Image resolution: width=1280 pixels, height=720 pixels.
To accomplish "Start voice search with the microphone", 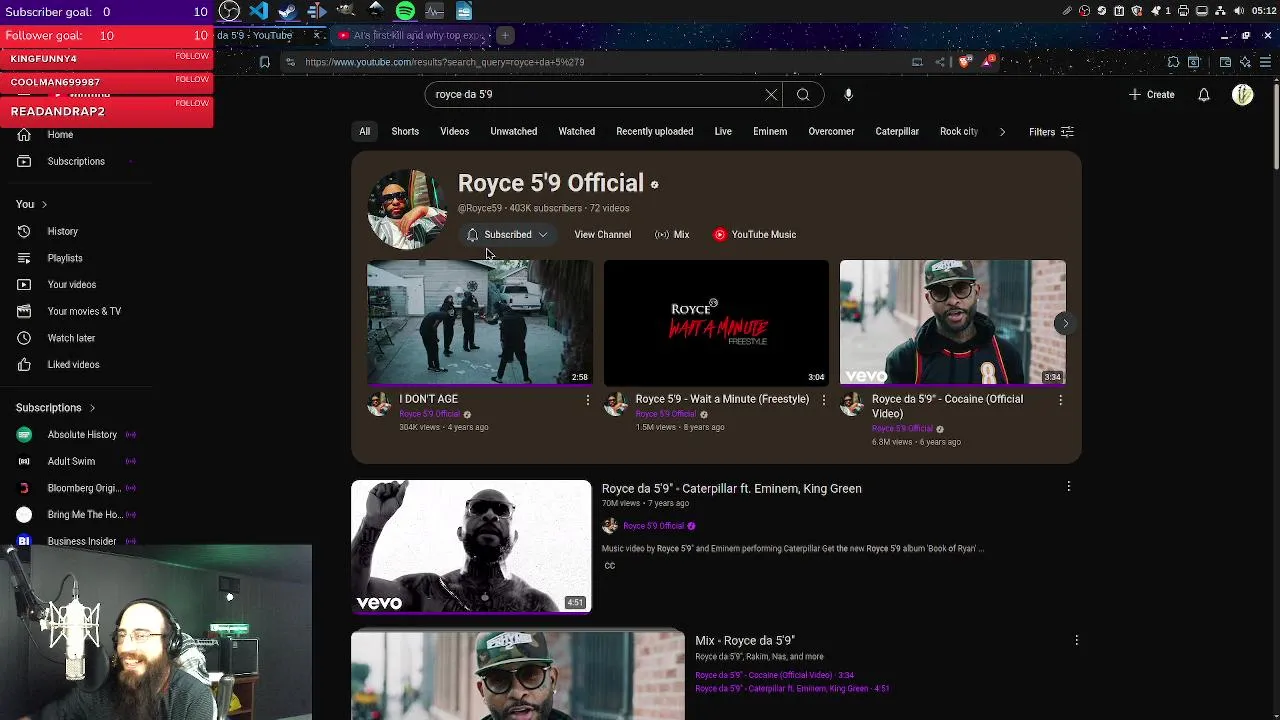I will (x=848, y=95).
